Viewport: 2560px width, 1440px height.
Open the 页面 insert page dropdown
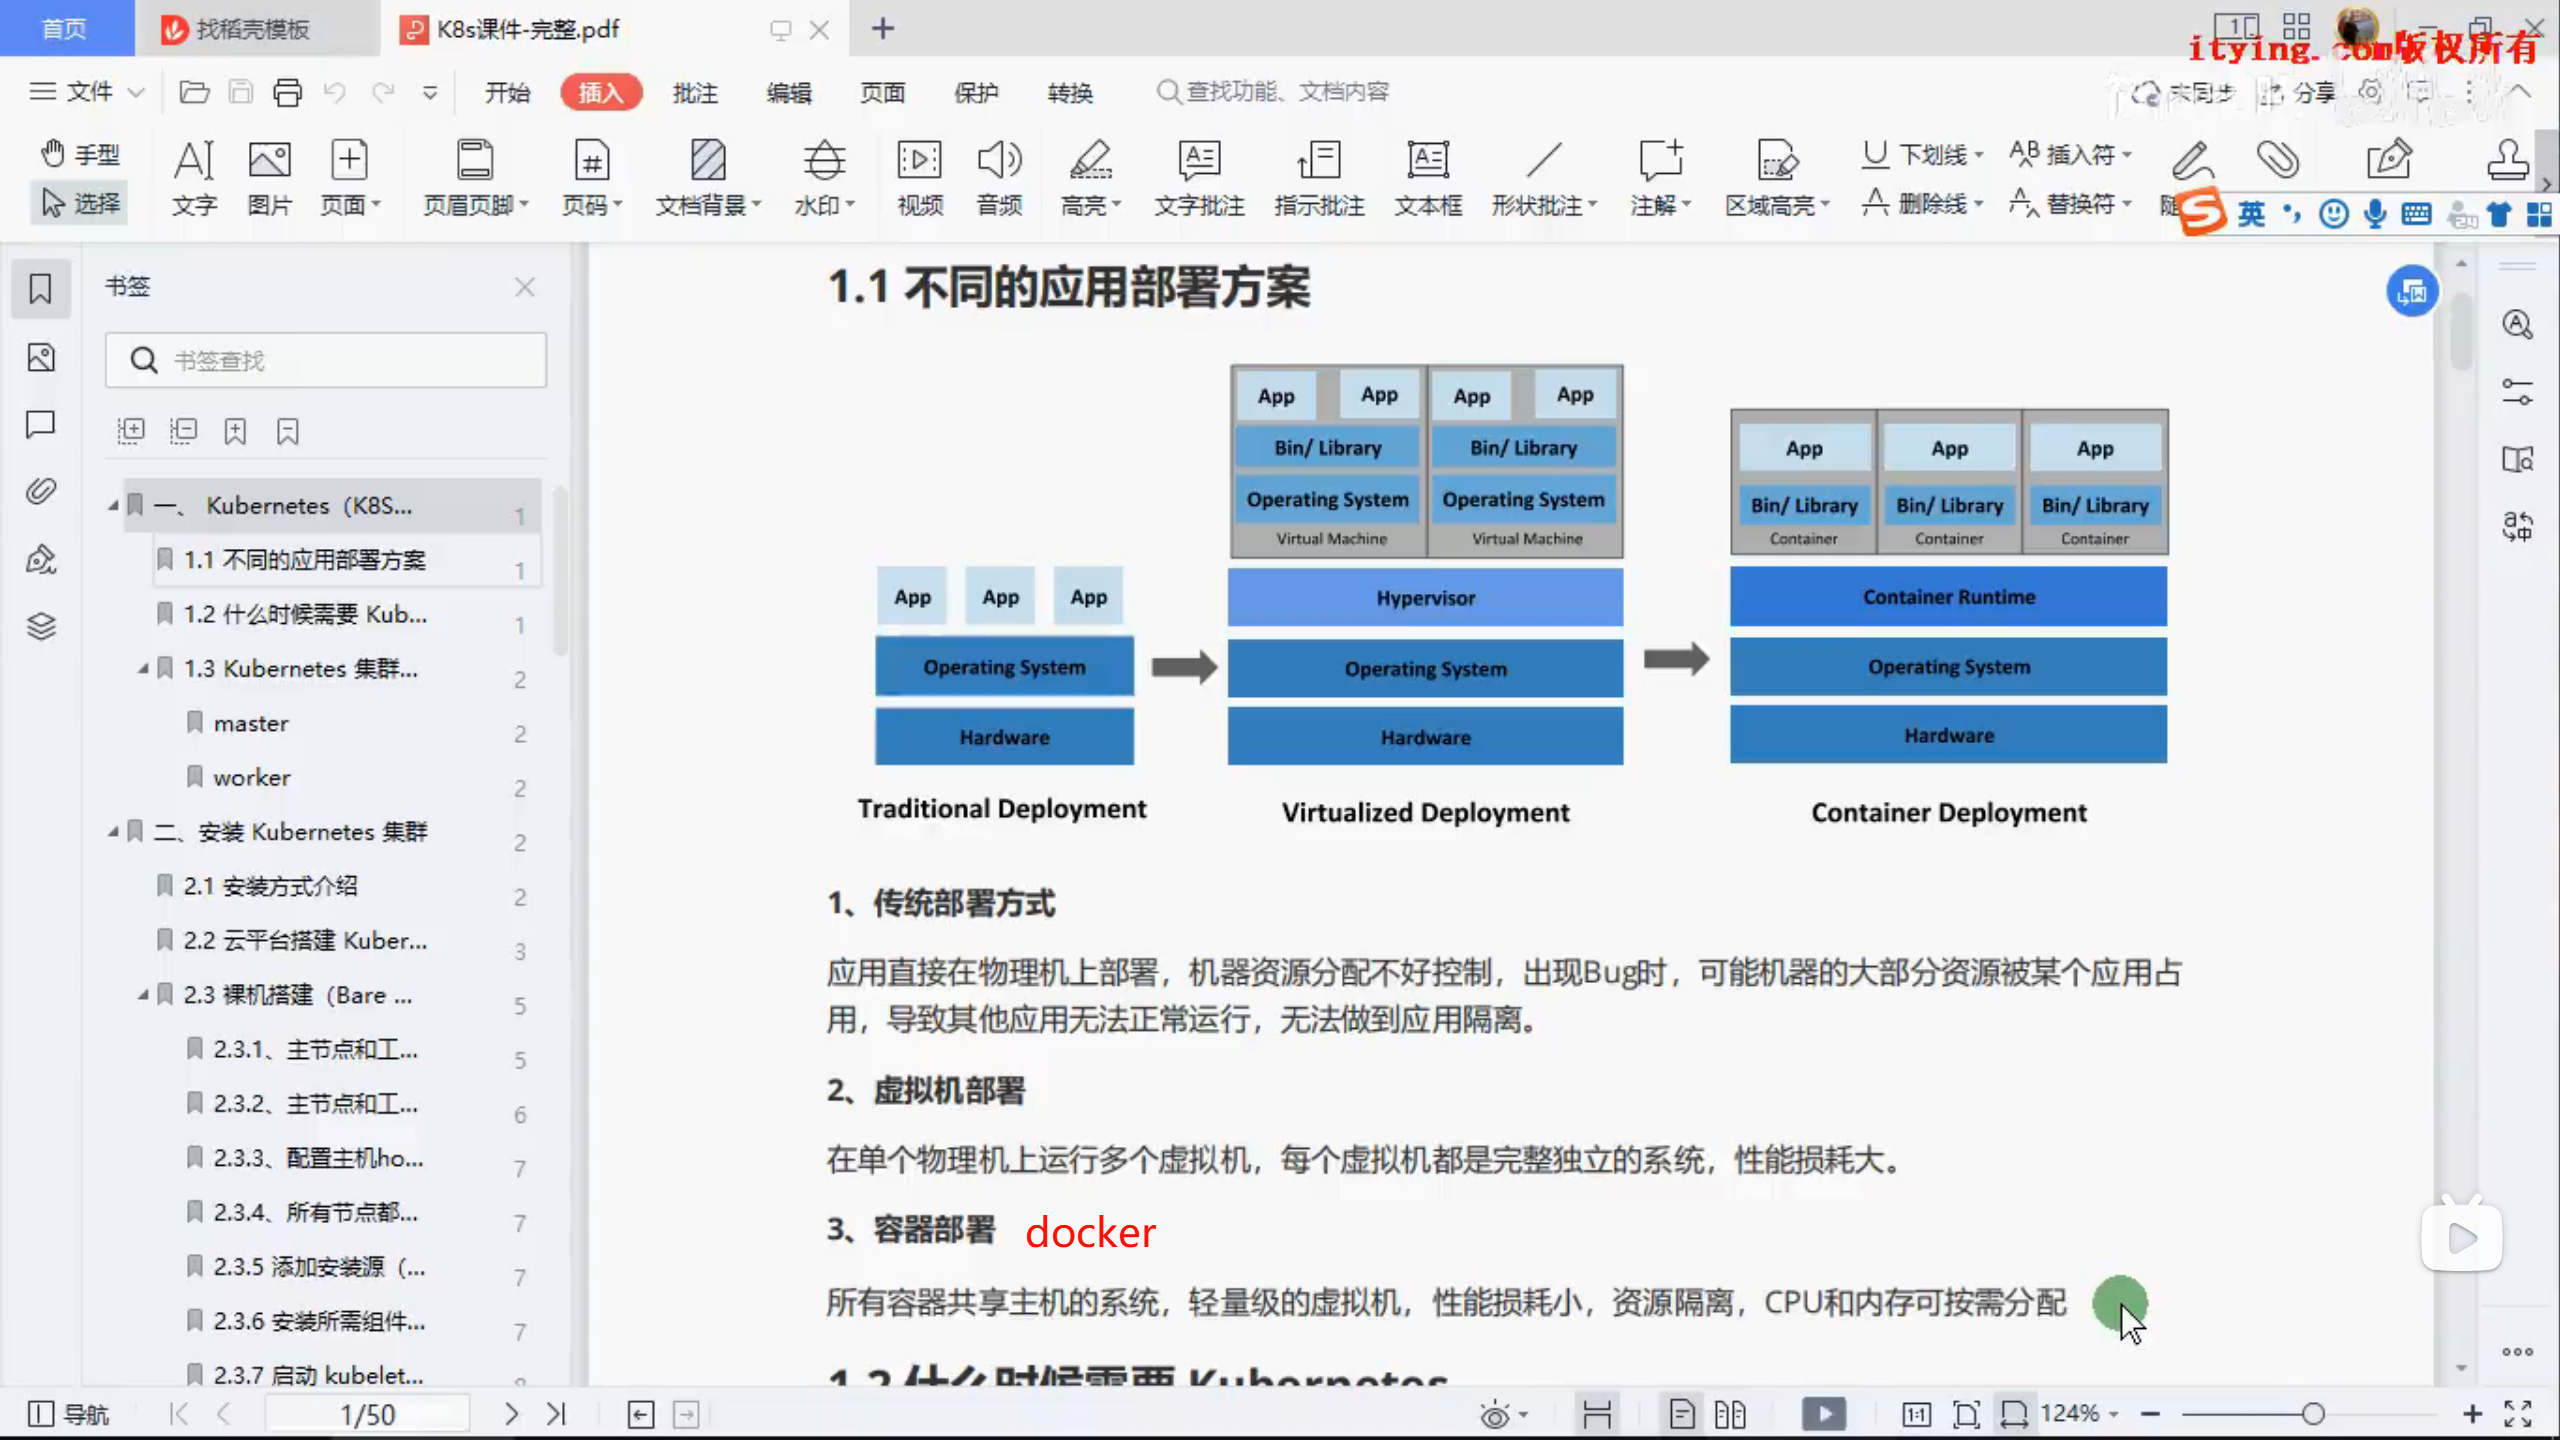point(349,178)
